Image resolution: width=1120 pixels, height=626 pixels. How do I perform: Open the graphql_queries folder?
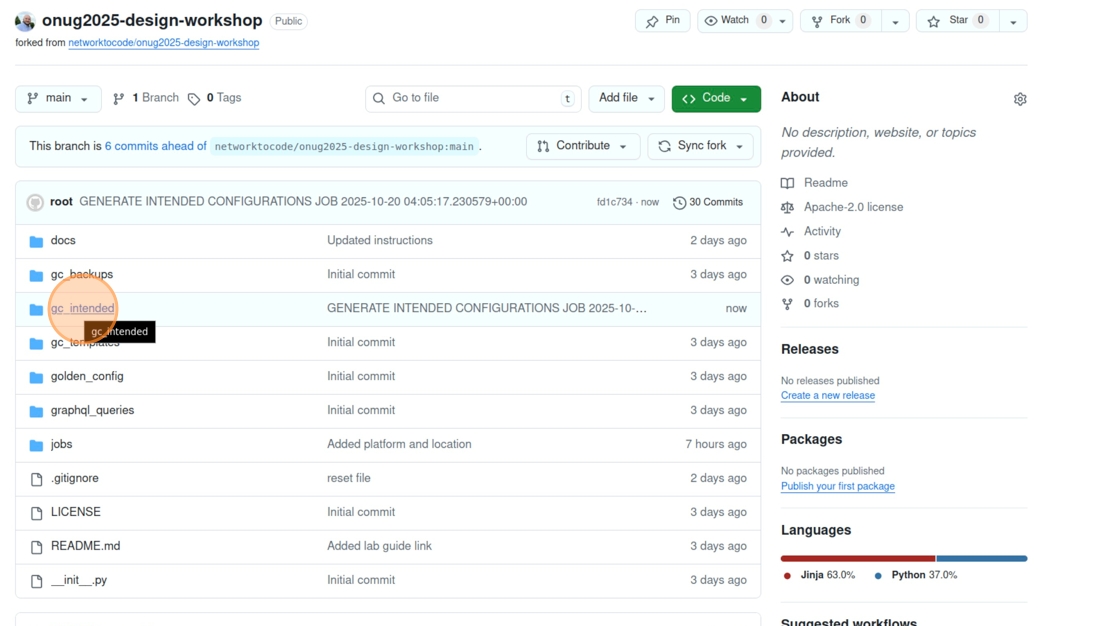pos(92,410)
